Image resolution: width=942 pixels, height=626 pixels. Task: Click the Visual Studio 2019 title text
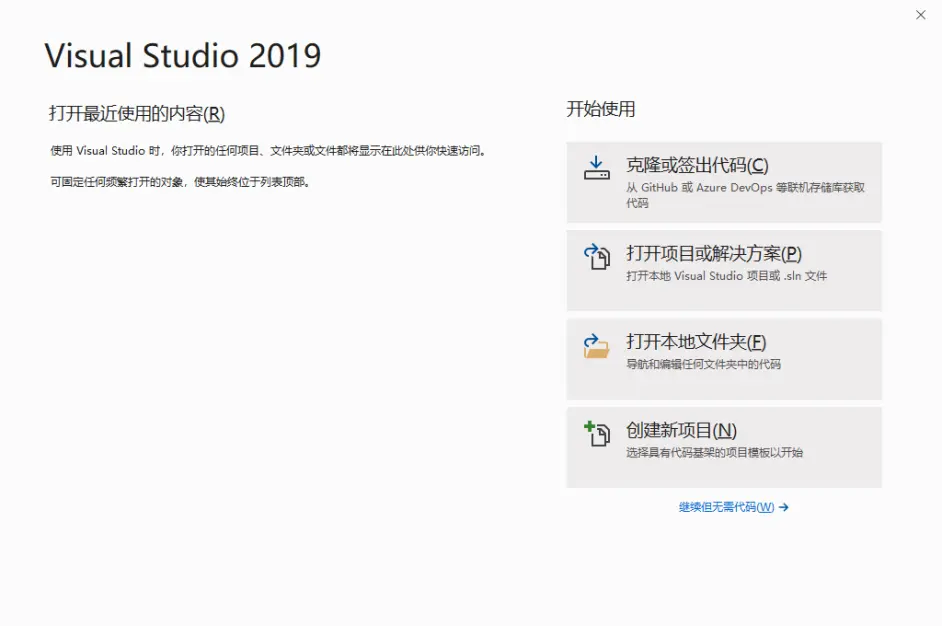[183, 56]
